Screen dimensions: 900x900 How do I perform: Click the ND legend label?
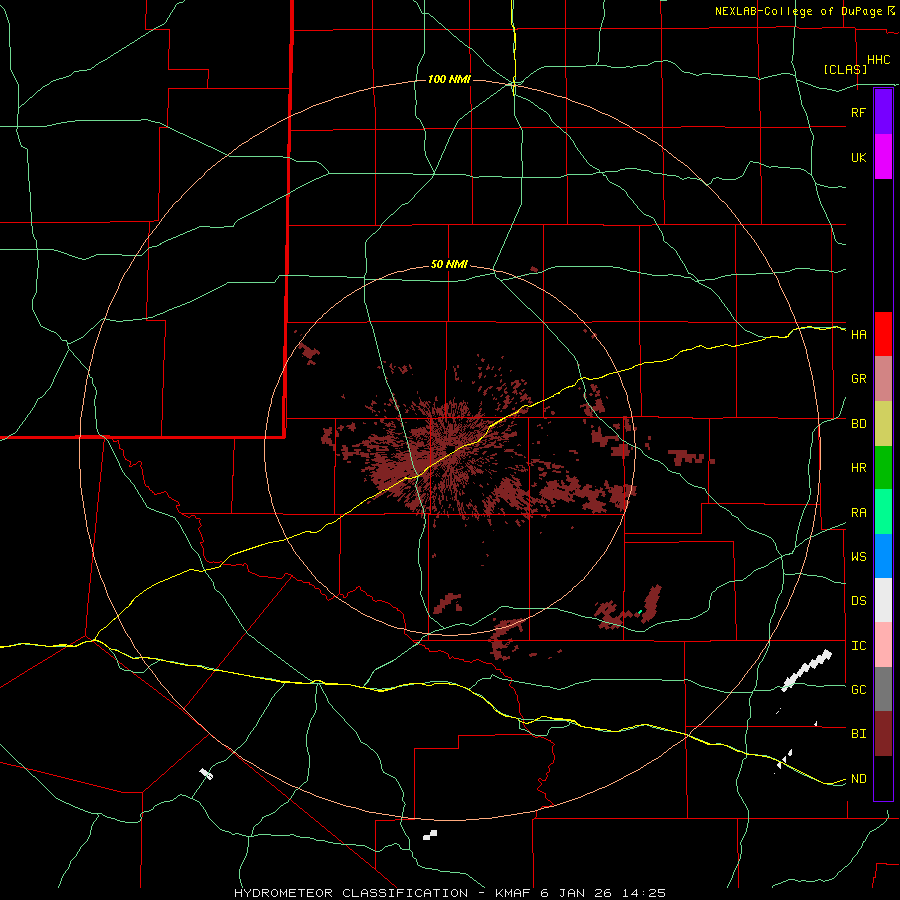point(858,779)
